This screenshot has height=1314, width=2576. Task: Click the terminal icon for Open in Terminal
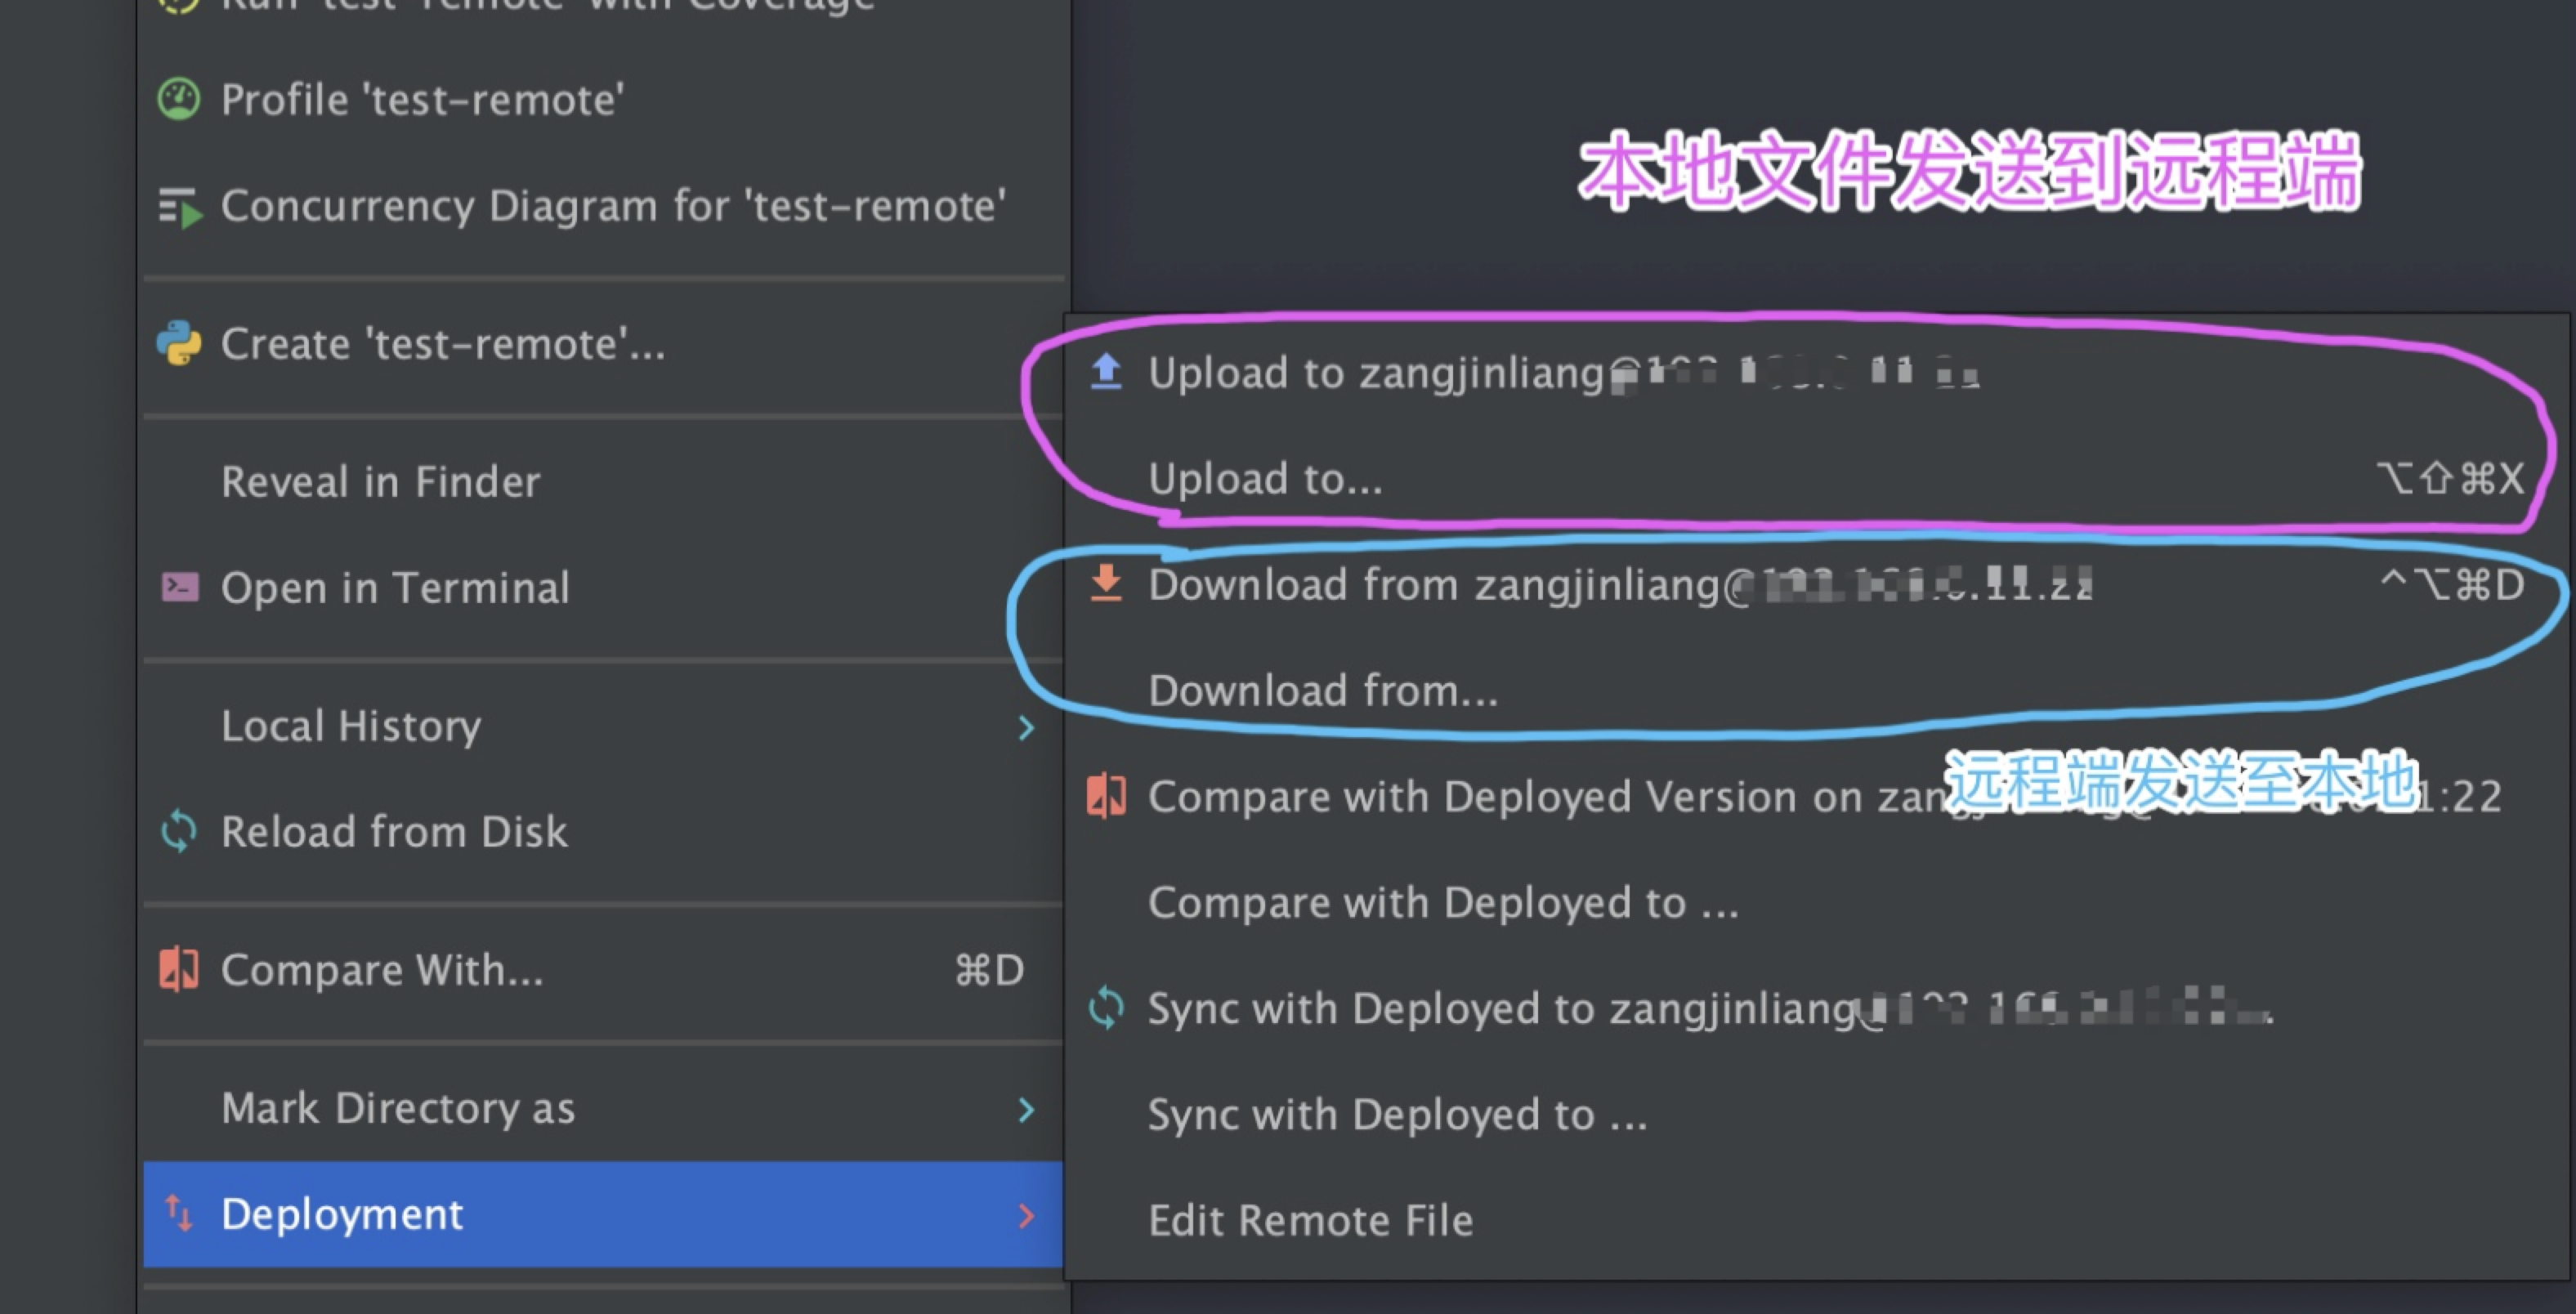pyautogui.click(x=181, y=588)
